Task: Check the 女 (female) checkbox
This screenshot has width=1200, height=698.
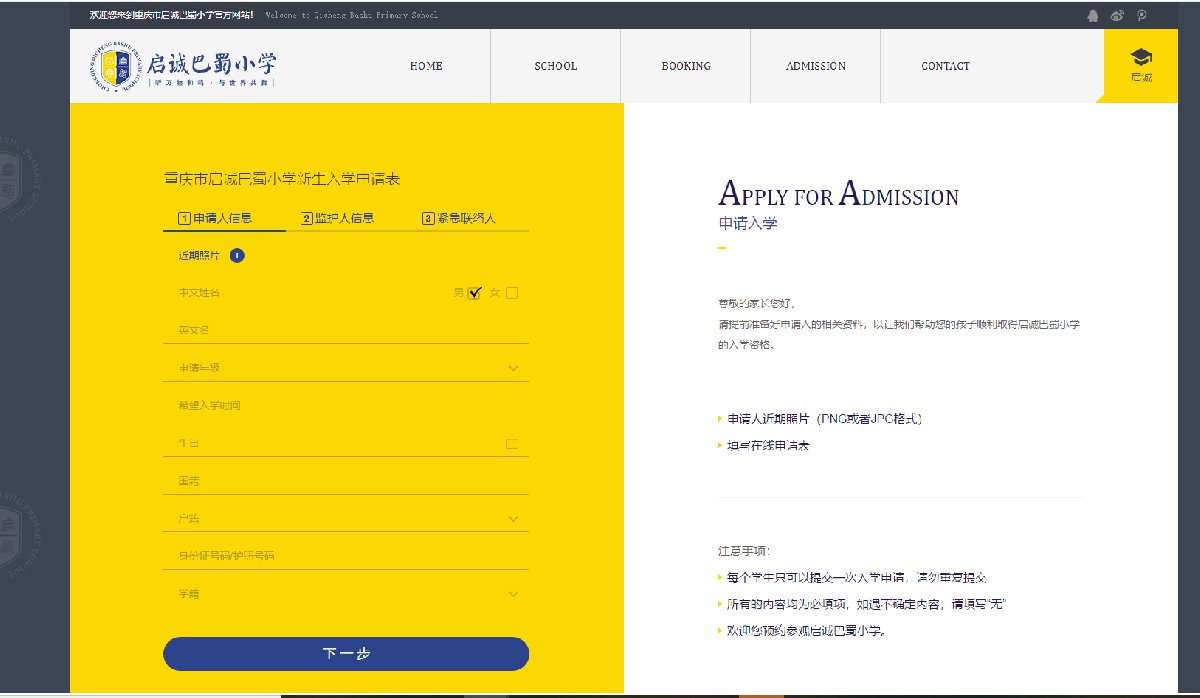Action: (x=512, y=293)
